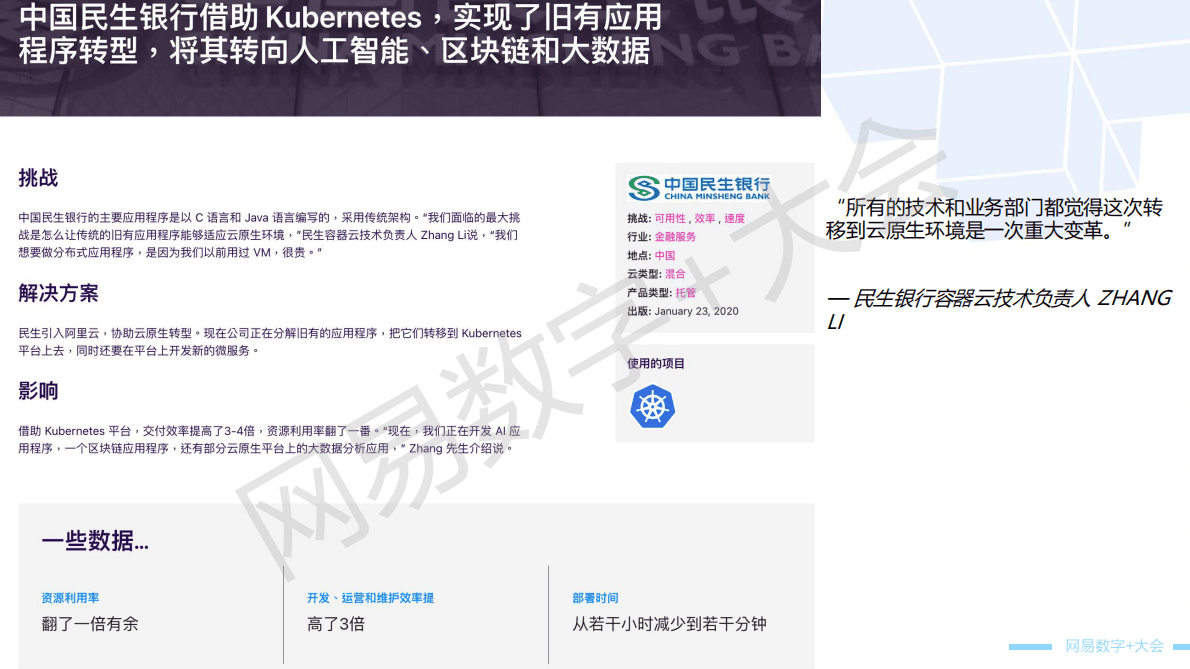Image resolution: width=1190 pixels, height=669 pixels.
Task: Click the 解决方案 section heading
Action: [58, 293]
